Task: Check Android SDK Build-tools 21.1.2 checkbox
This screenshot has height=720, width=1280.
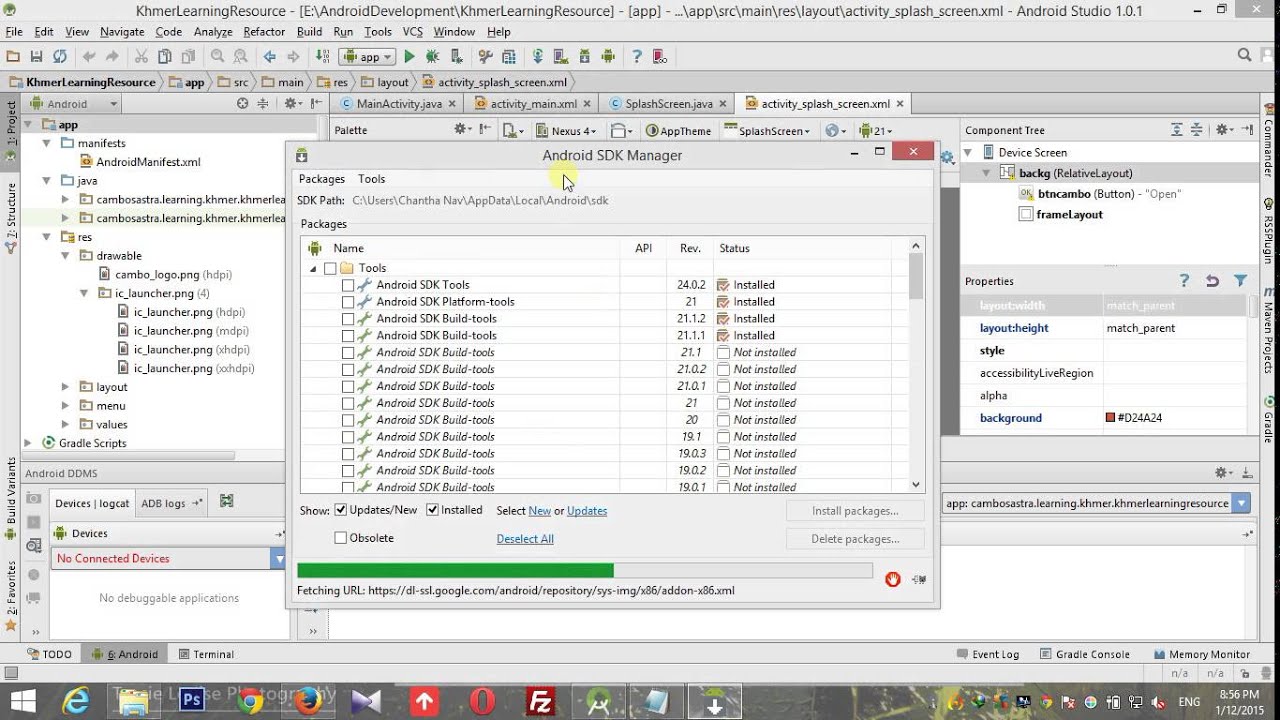Action: click(x=348, y=319)
